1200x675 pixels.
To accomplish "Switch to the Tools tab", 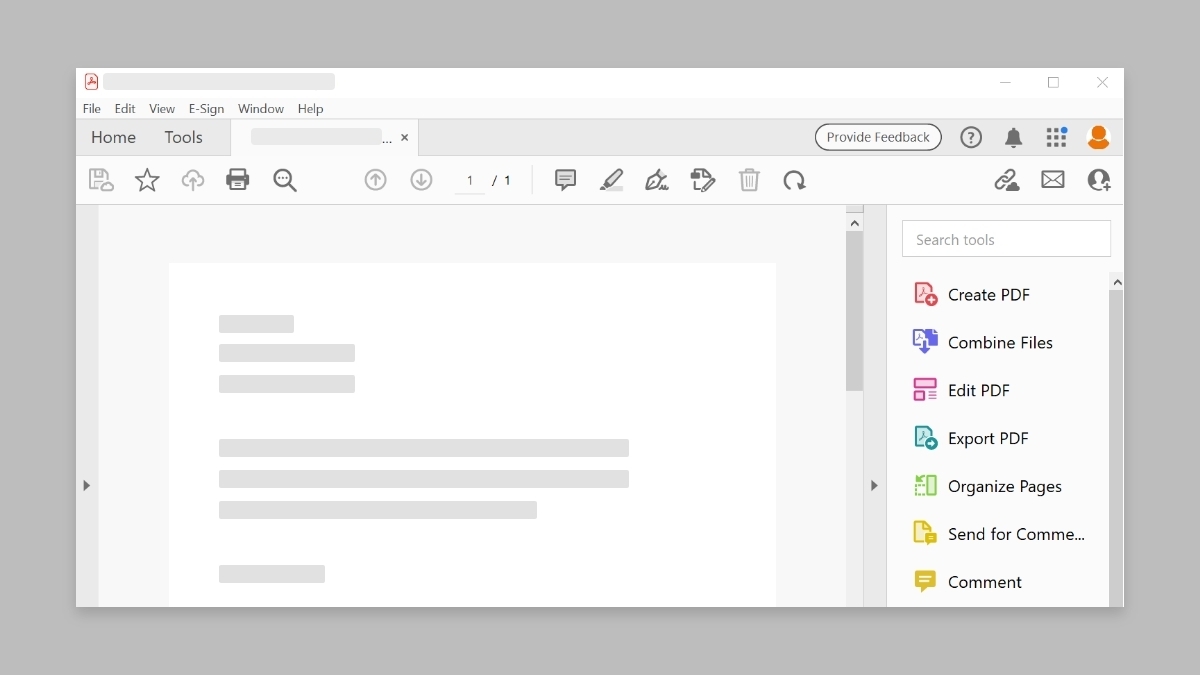I will point(184,138).
